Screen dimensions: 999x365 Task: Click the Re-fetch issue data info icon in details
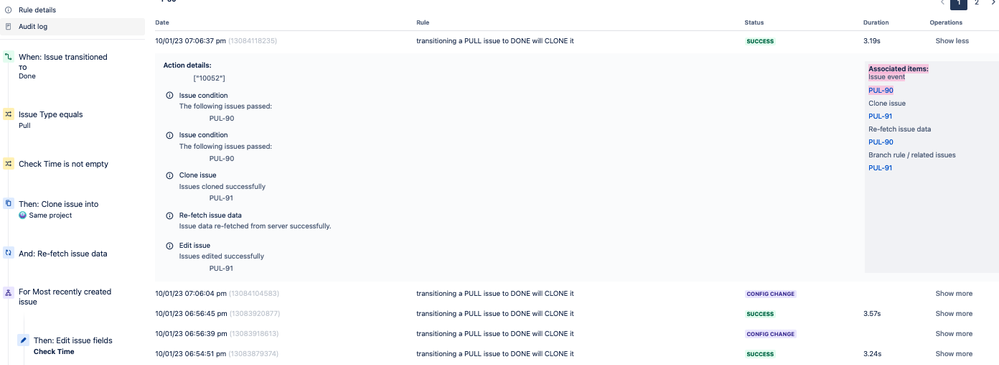[x=169, y=215]
